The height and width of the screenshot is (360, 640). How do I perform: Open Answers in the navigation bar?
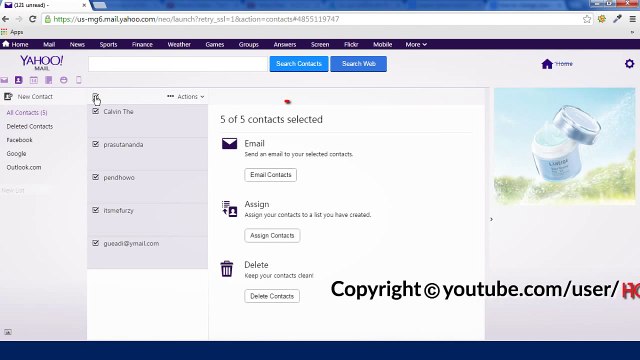click(x=284, y=44)
